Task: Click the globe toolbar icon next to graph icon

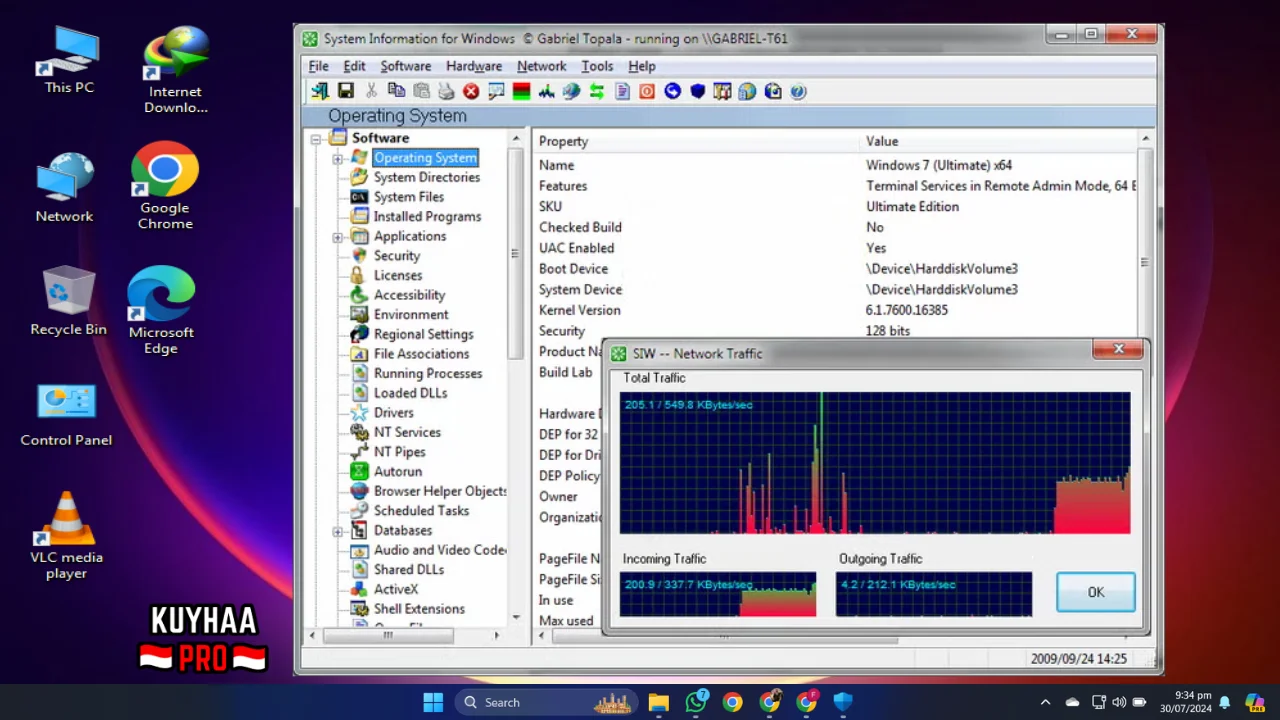Action: [x=571, y=91]
